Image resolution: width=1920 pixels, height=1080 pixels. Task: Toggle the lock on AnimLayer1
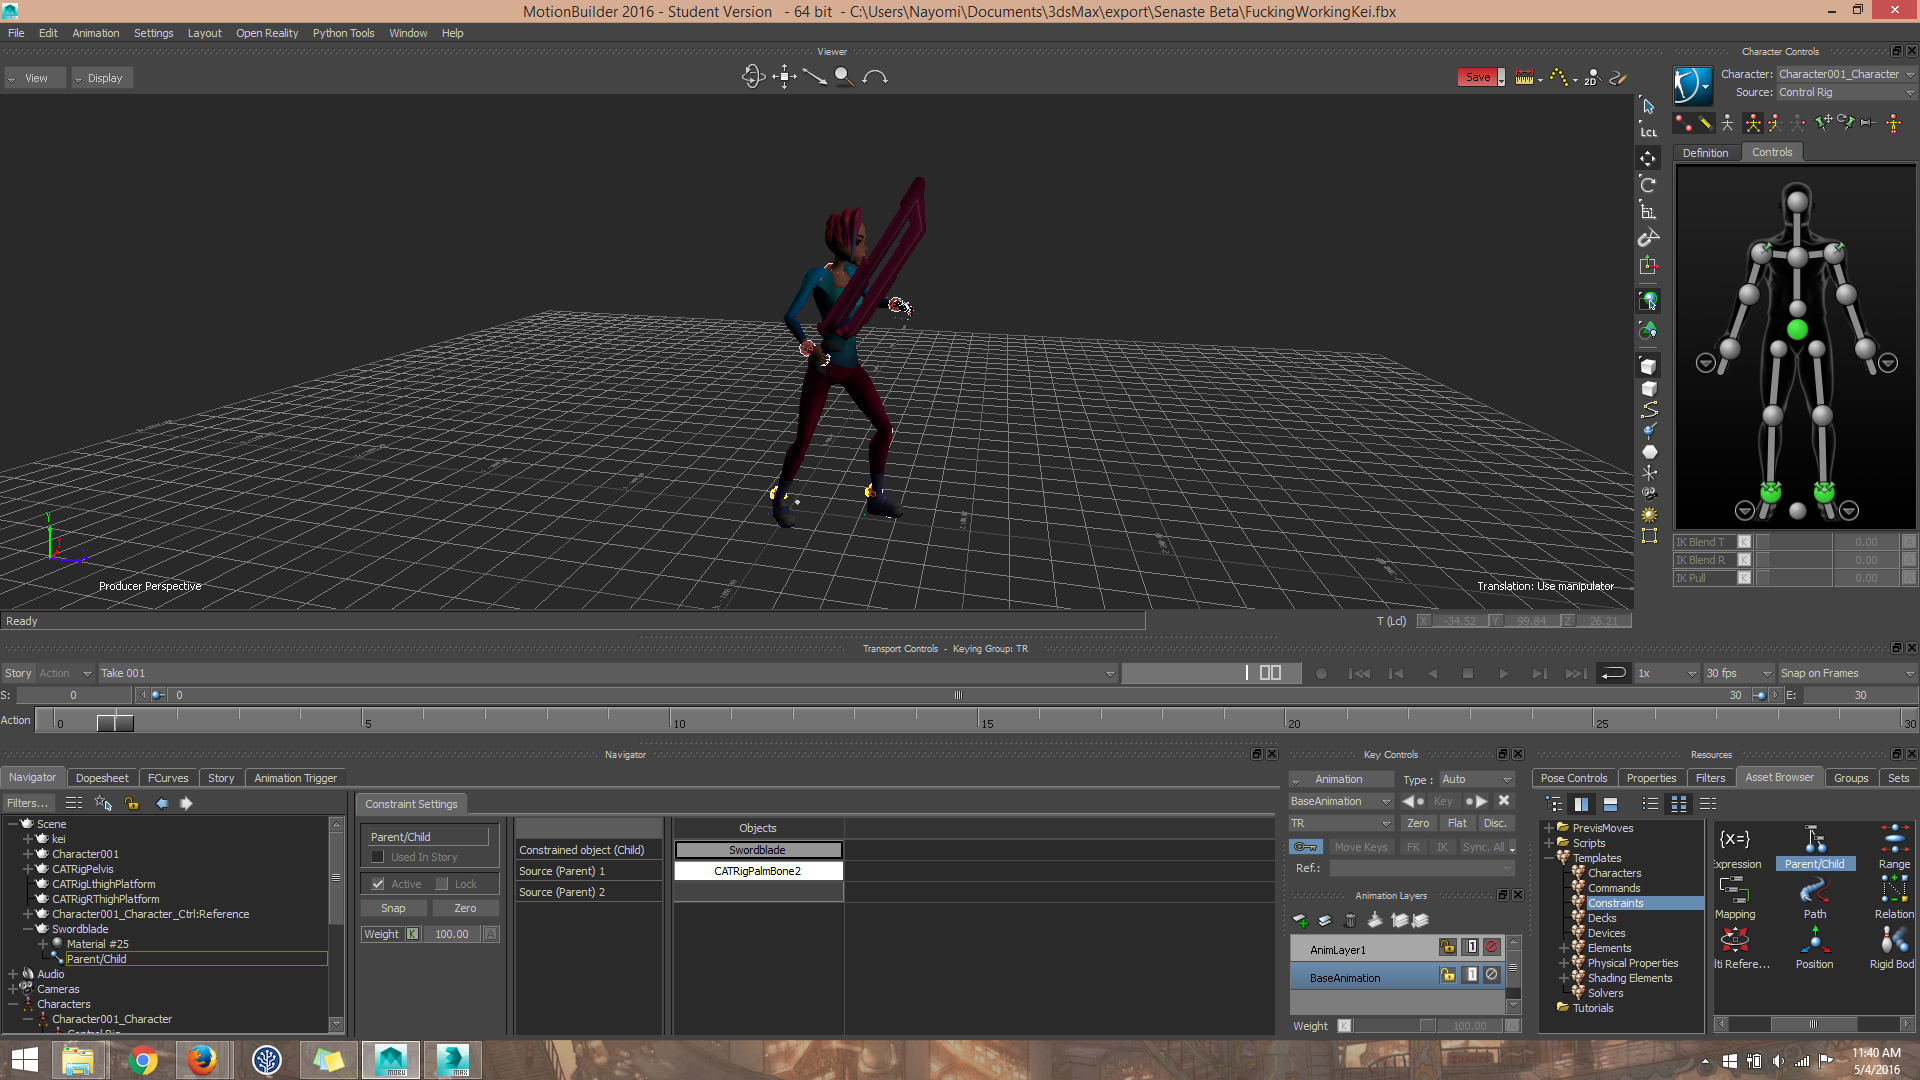coord(1447,947)
